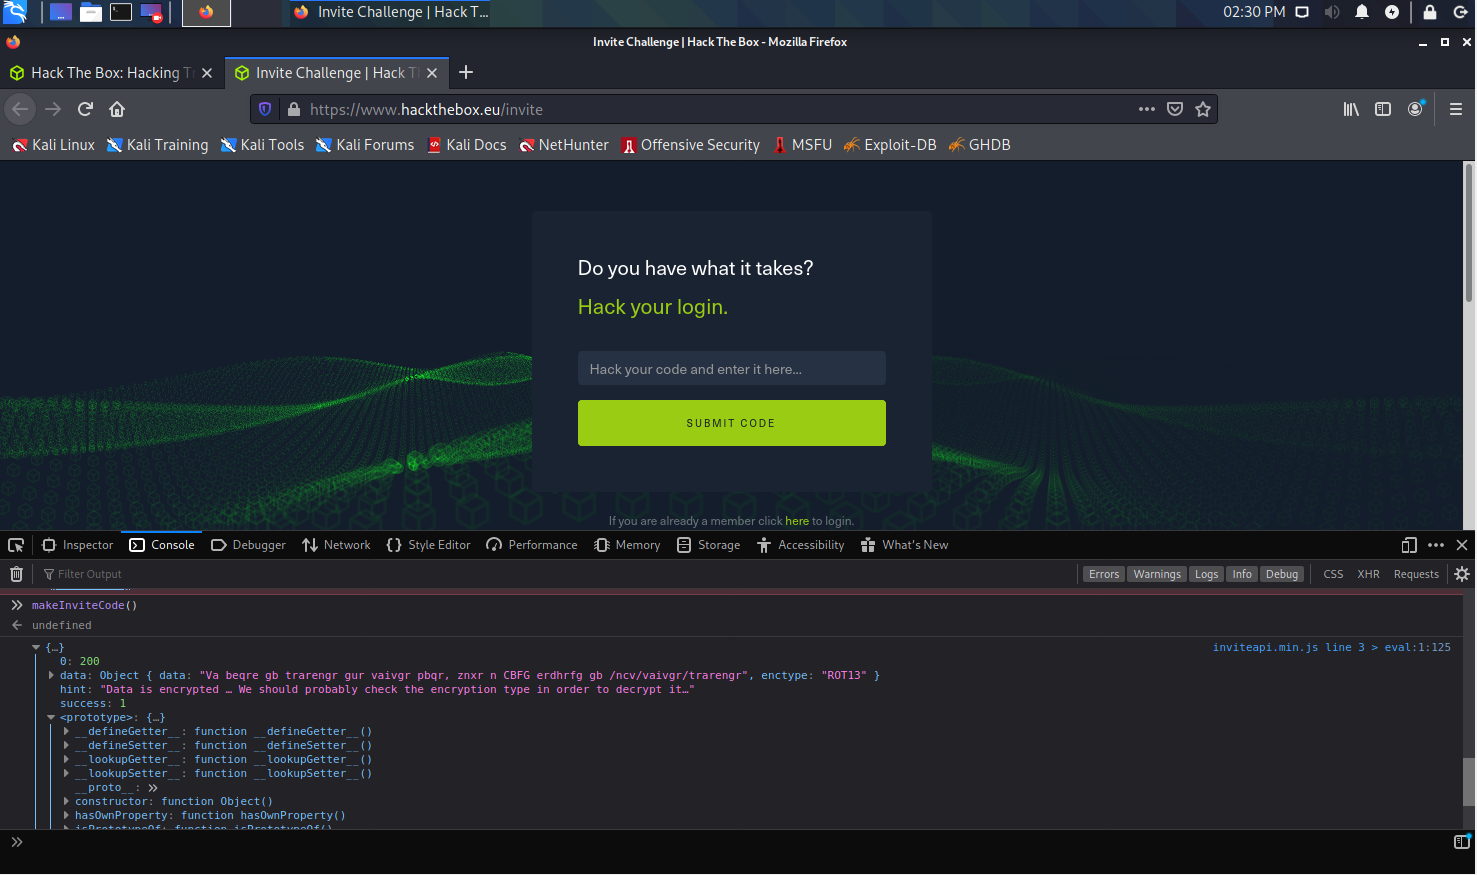
Task: Toggle the Info filter button
Action: [x=1242, y=574]
